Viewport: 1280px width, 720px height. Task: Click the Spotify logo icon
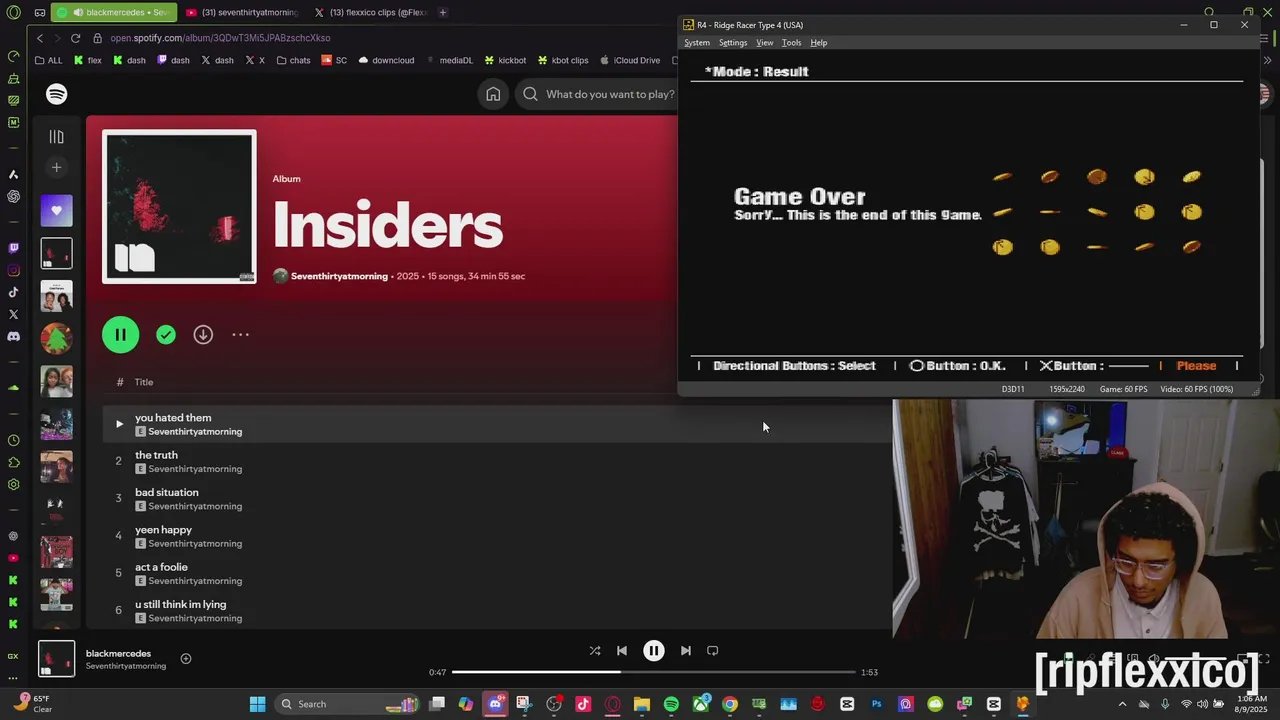(56, 94)
